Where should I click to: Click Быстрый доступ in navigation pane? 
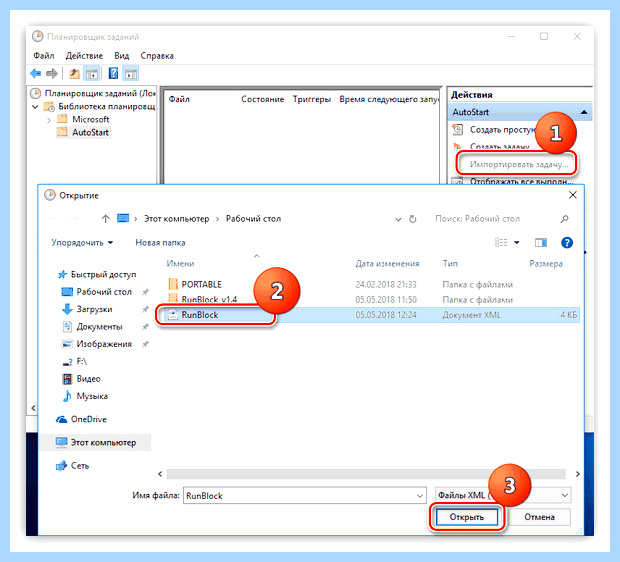tap(103, 274)
